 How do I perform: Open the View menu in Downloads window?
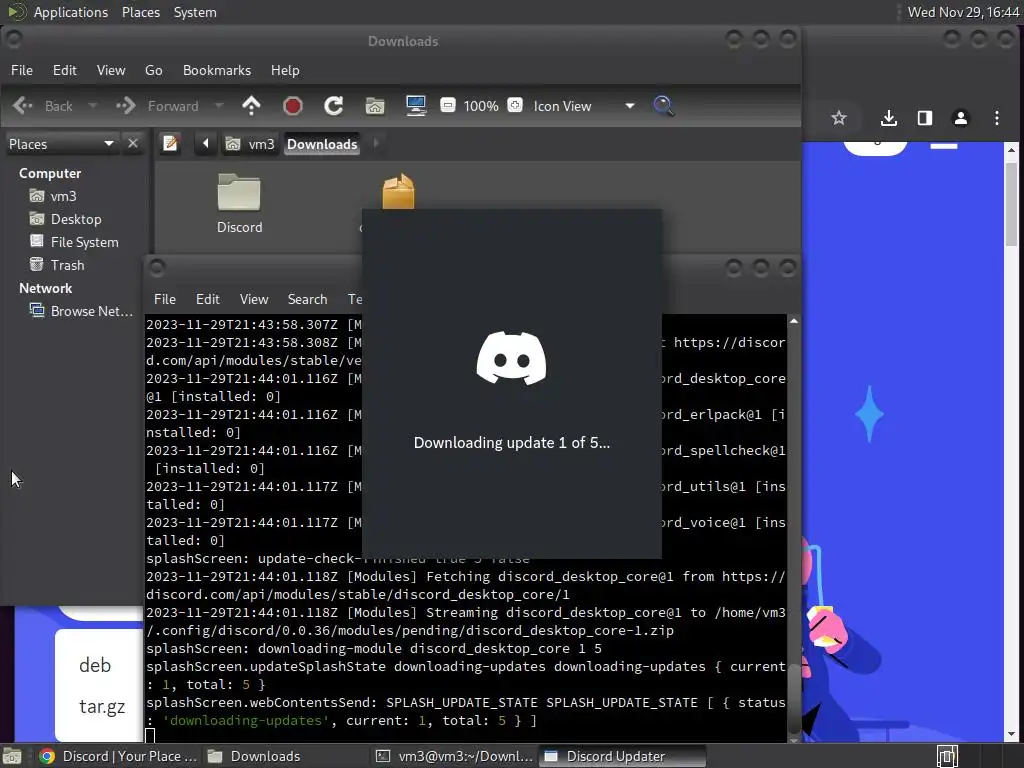111,70
